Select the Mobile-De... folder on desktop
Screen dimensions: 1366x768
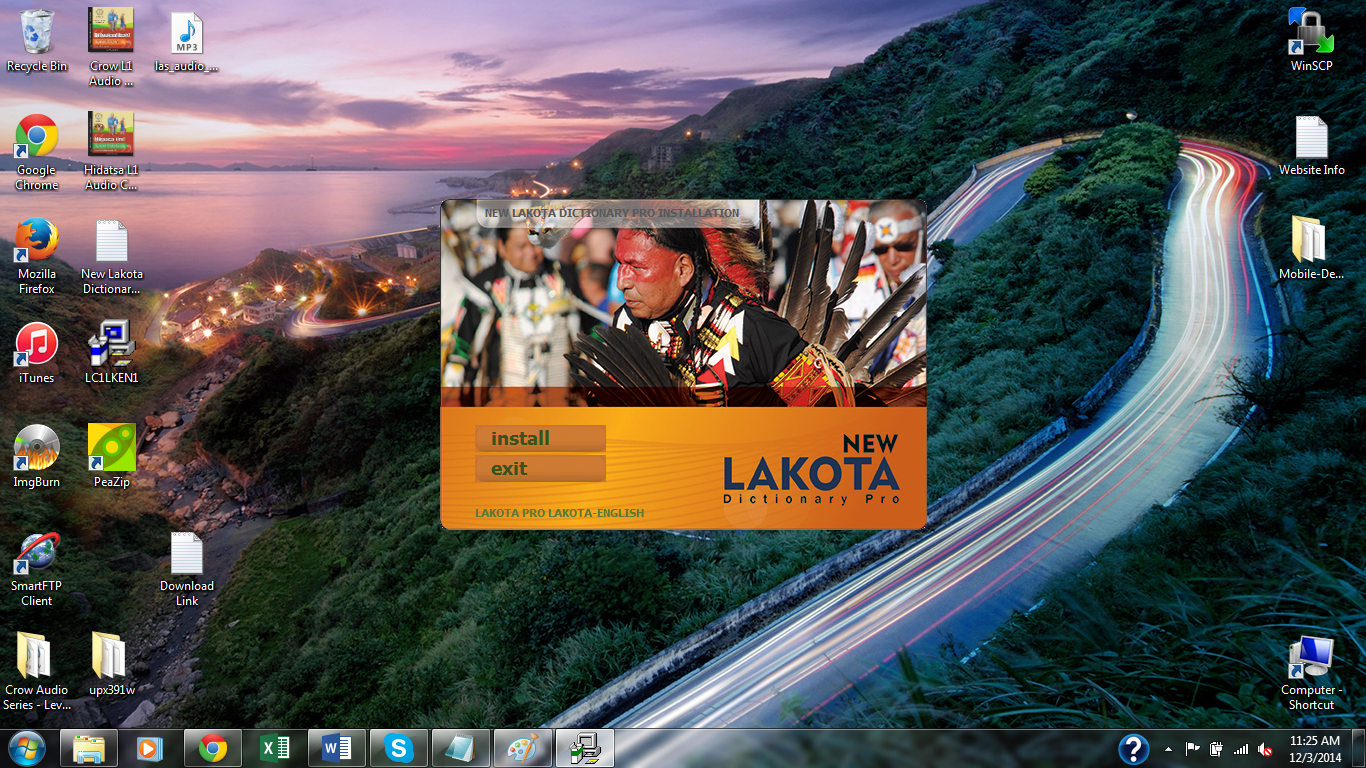[1312, 249]
